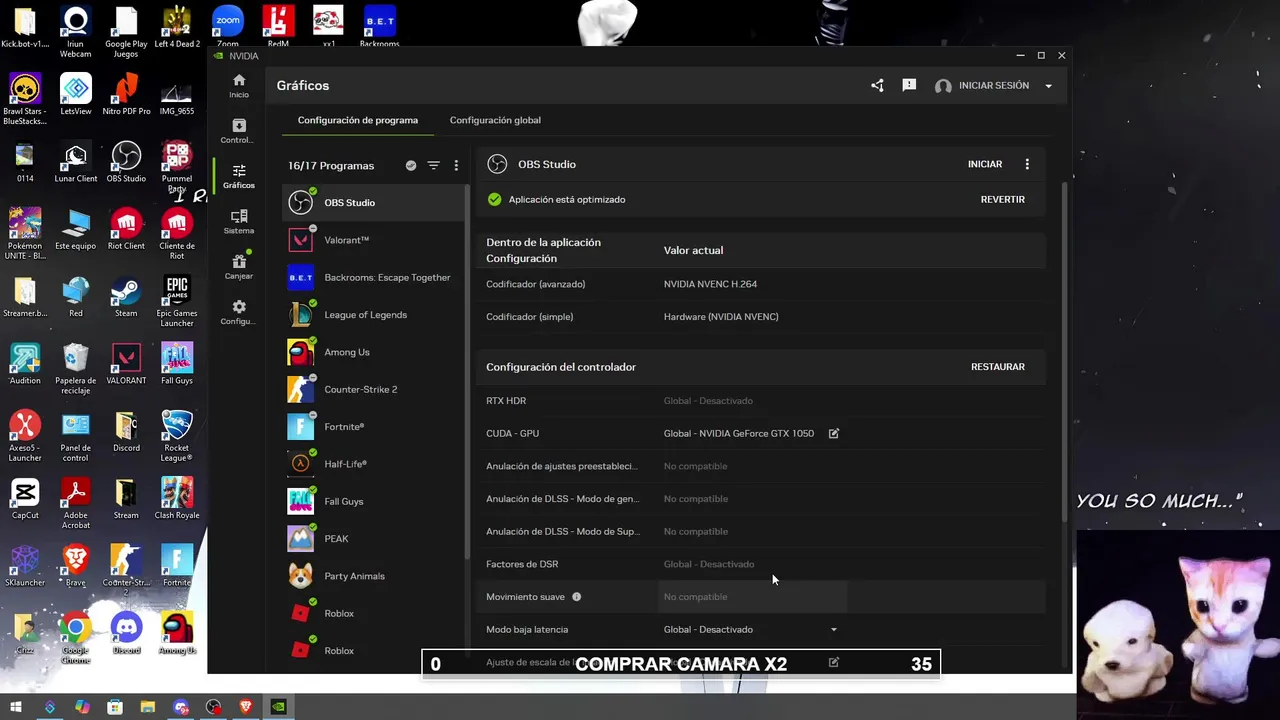This screenshot has width=1280, height=720.
Task: Select Among Us in programs list
Action: point(374,352)
